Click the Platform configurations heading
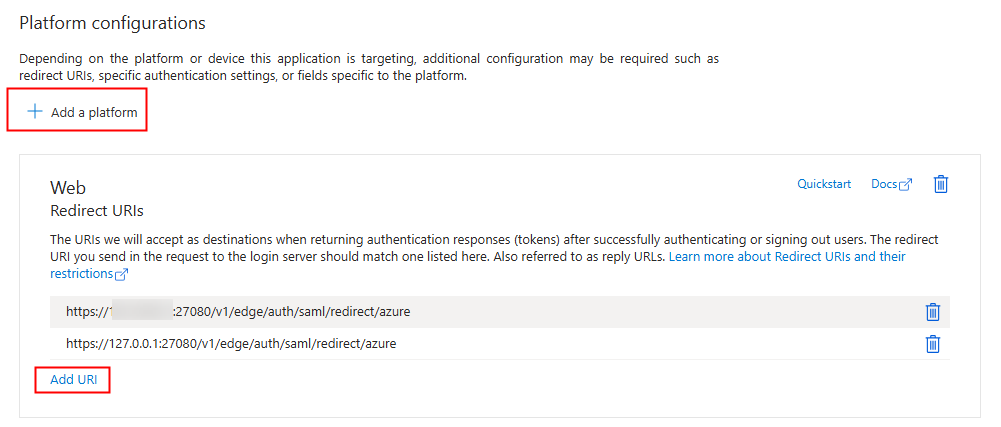The height and width of the screenshot is (427, 1001). pyautogui.click(x=113, y=24)
